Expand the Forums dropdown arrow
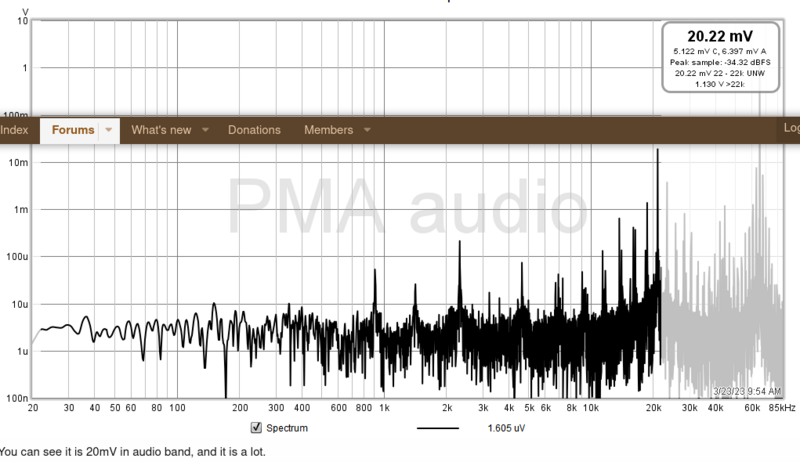 [107, 130]
